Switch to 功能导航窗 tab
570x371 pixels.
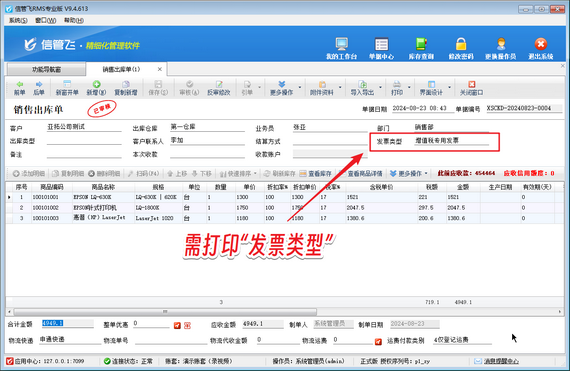46,69
